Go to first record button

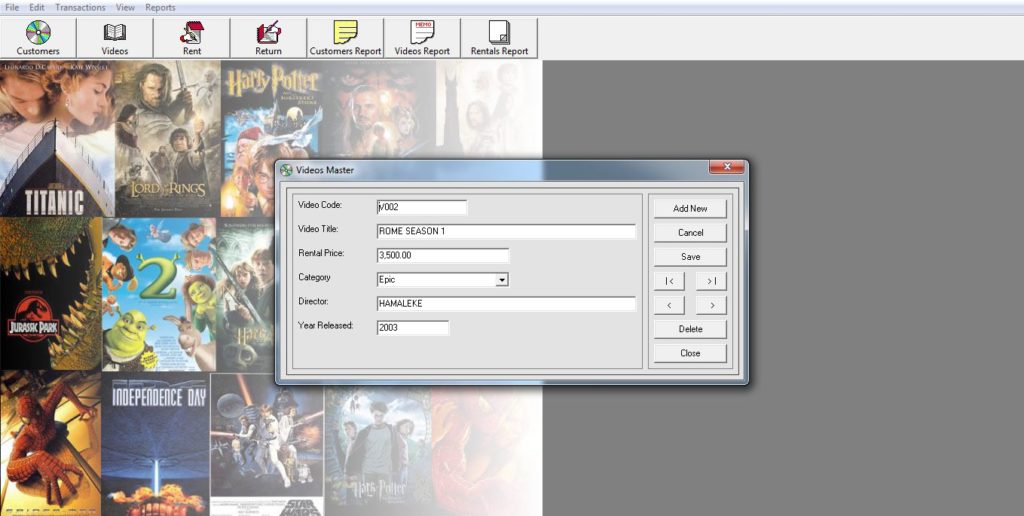[669, 281]
